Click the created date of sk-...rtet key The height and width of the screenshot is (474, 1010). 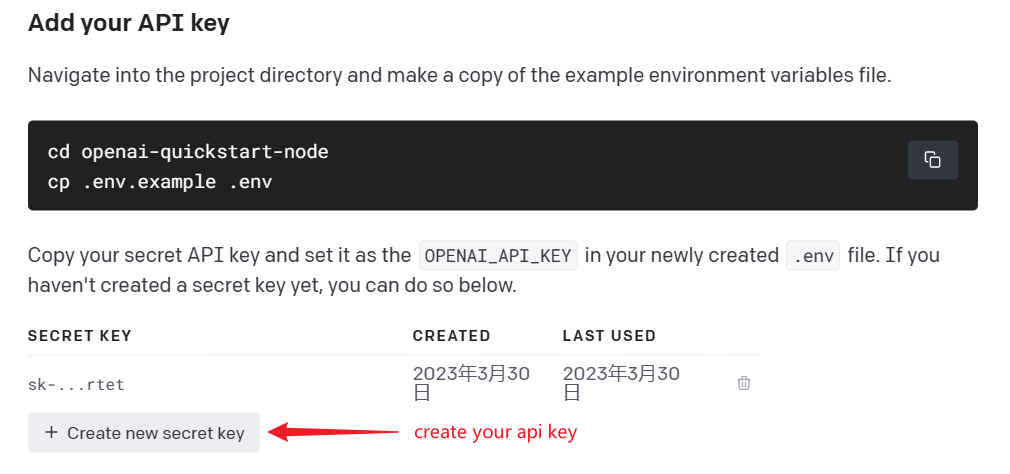(472, 383)
